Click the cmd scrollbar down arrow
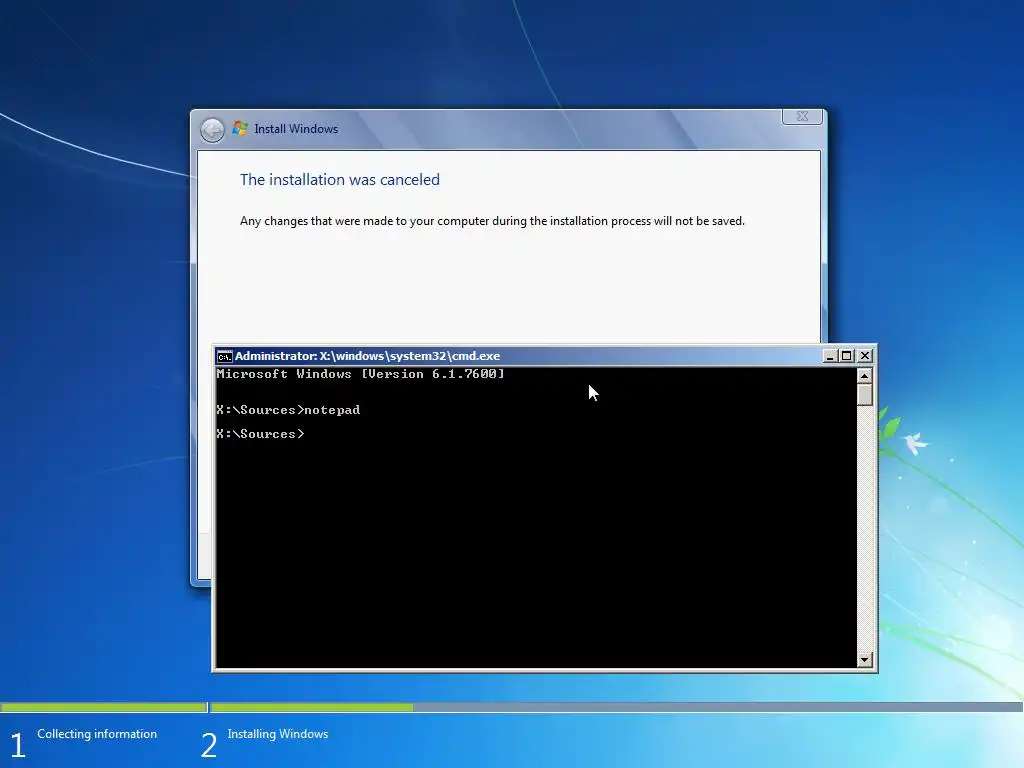The width and height of the screenshot is (1024, 768). tap(865, 660)
